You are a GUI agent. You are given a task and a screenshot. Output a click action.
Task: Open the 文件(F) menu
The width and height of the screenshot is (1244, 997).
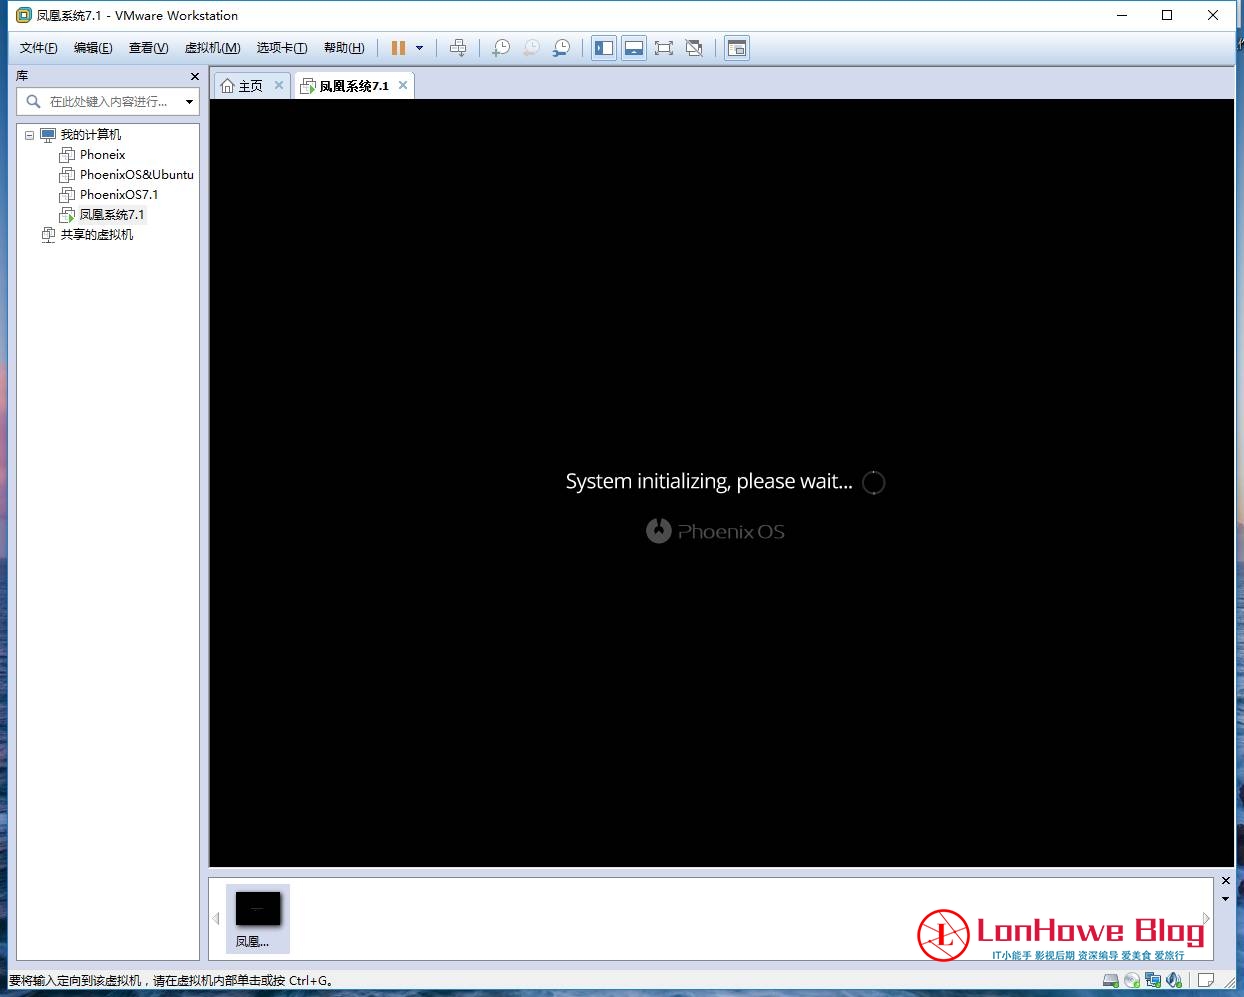(x=38, y=48)
